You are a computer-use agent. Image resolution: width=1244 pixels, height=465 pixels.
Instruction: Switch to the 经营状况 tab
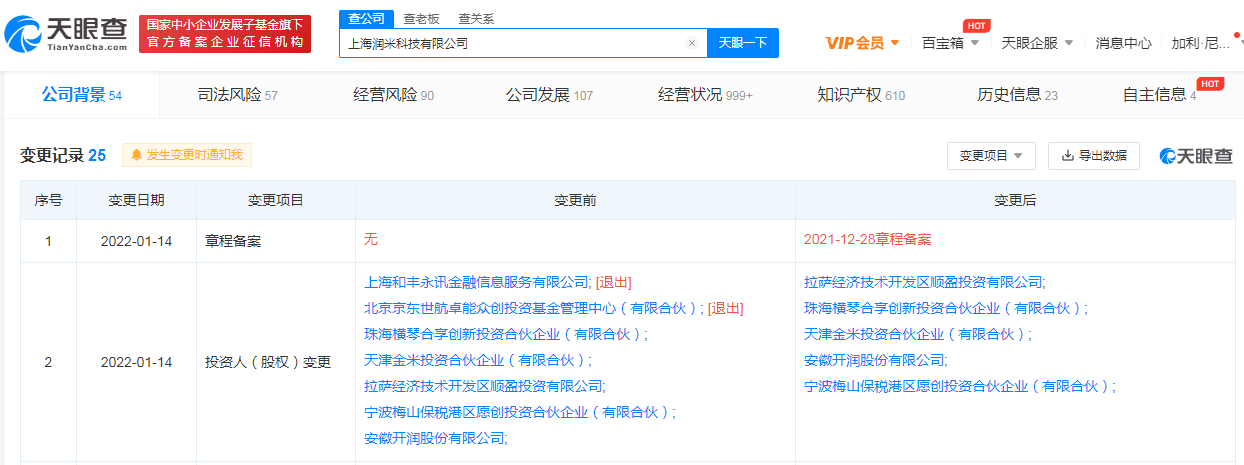[x=705, y=95]
